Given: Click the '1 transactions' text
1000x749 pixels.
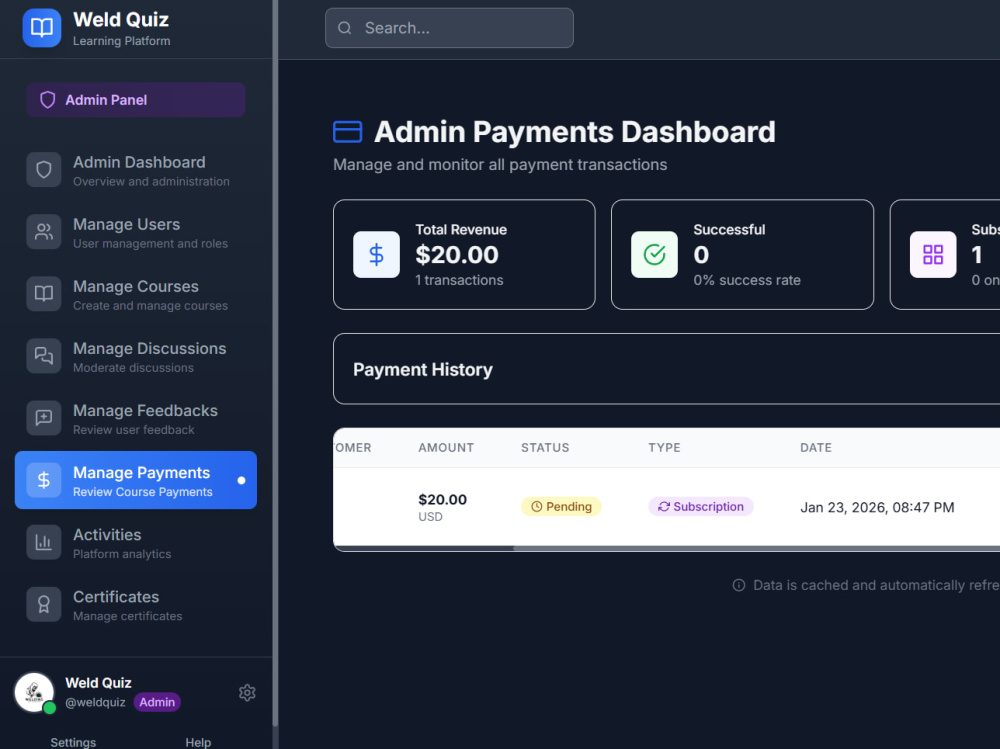Looking at the screenshot, I should pyautogui.click(x=459, y=280).
